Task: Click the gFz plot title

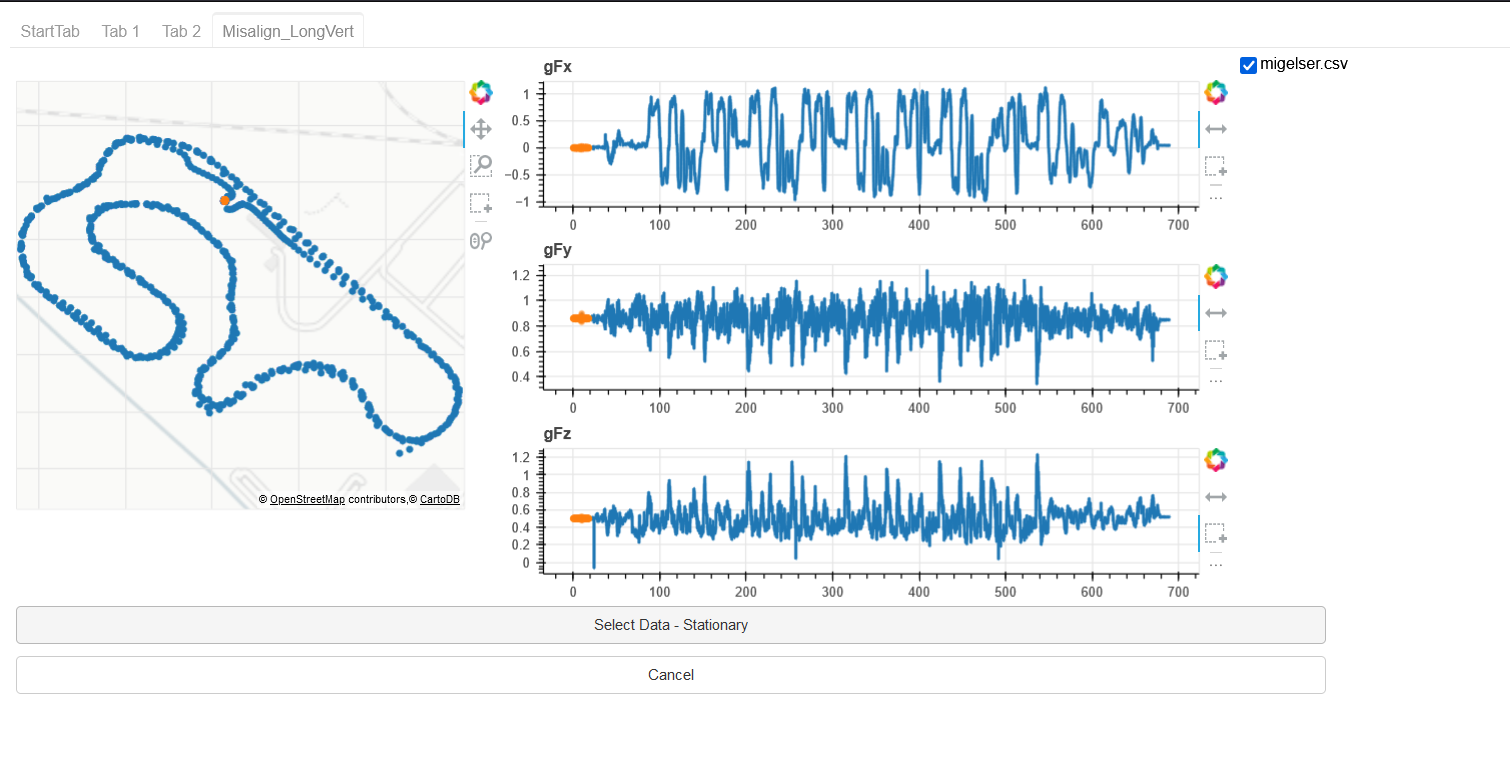Action: [x=558, y=434]
